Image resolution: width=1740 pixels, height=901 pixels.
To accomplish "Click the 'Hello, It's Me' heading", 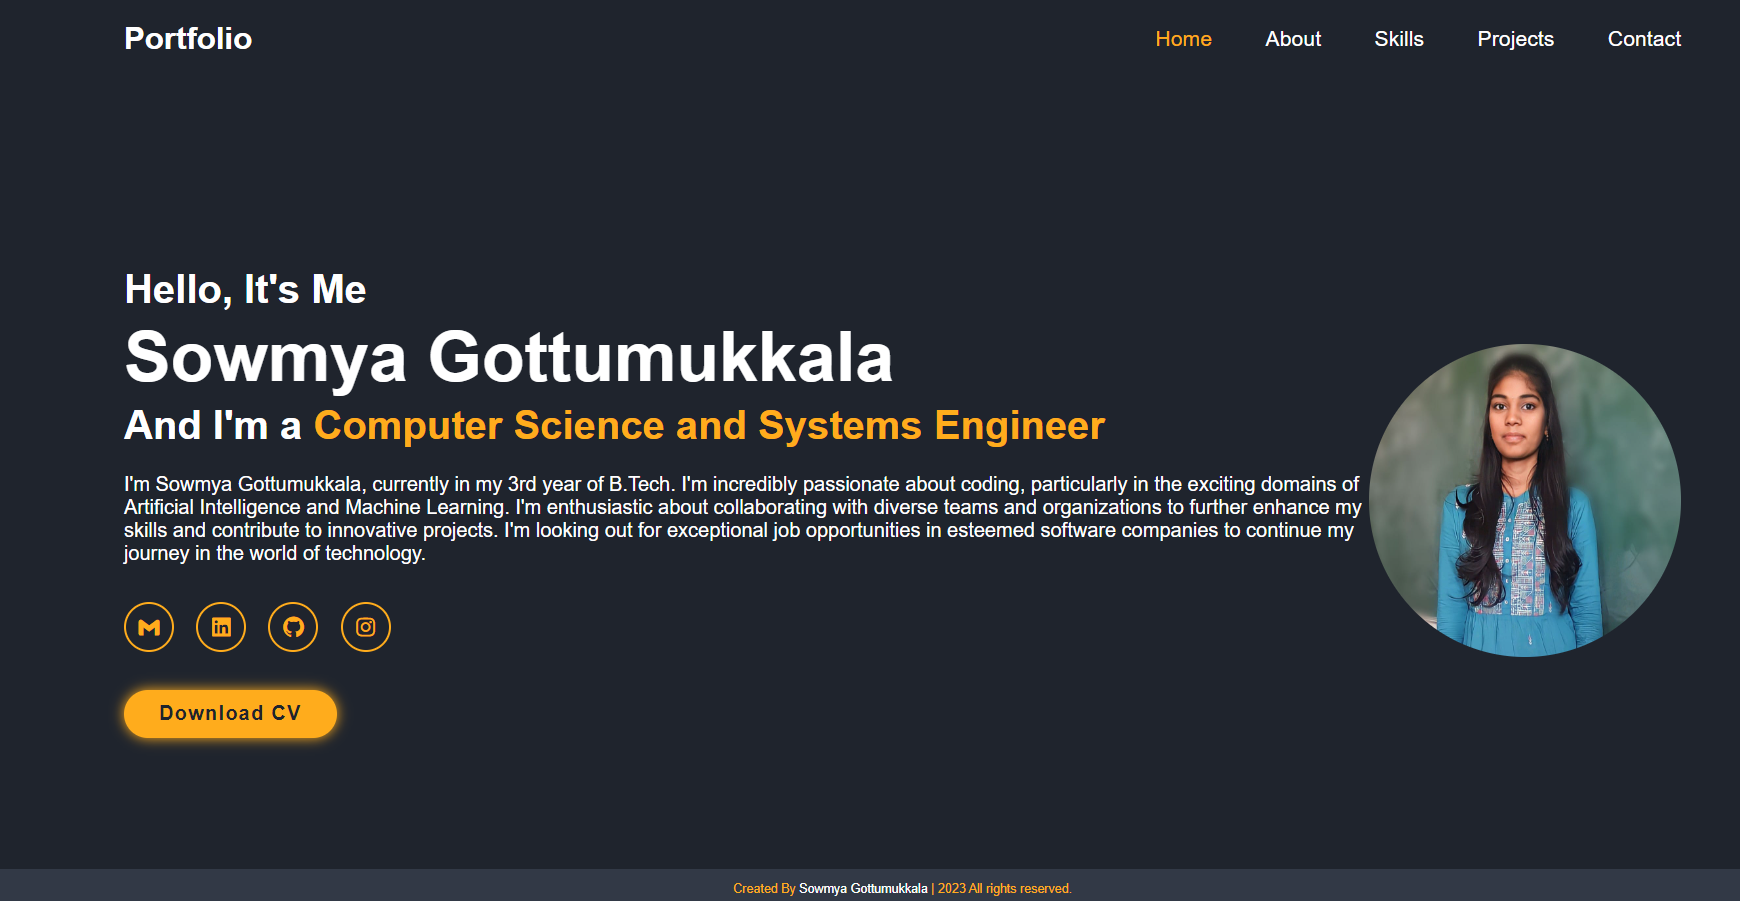I will coord(244,289).
